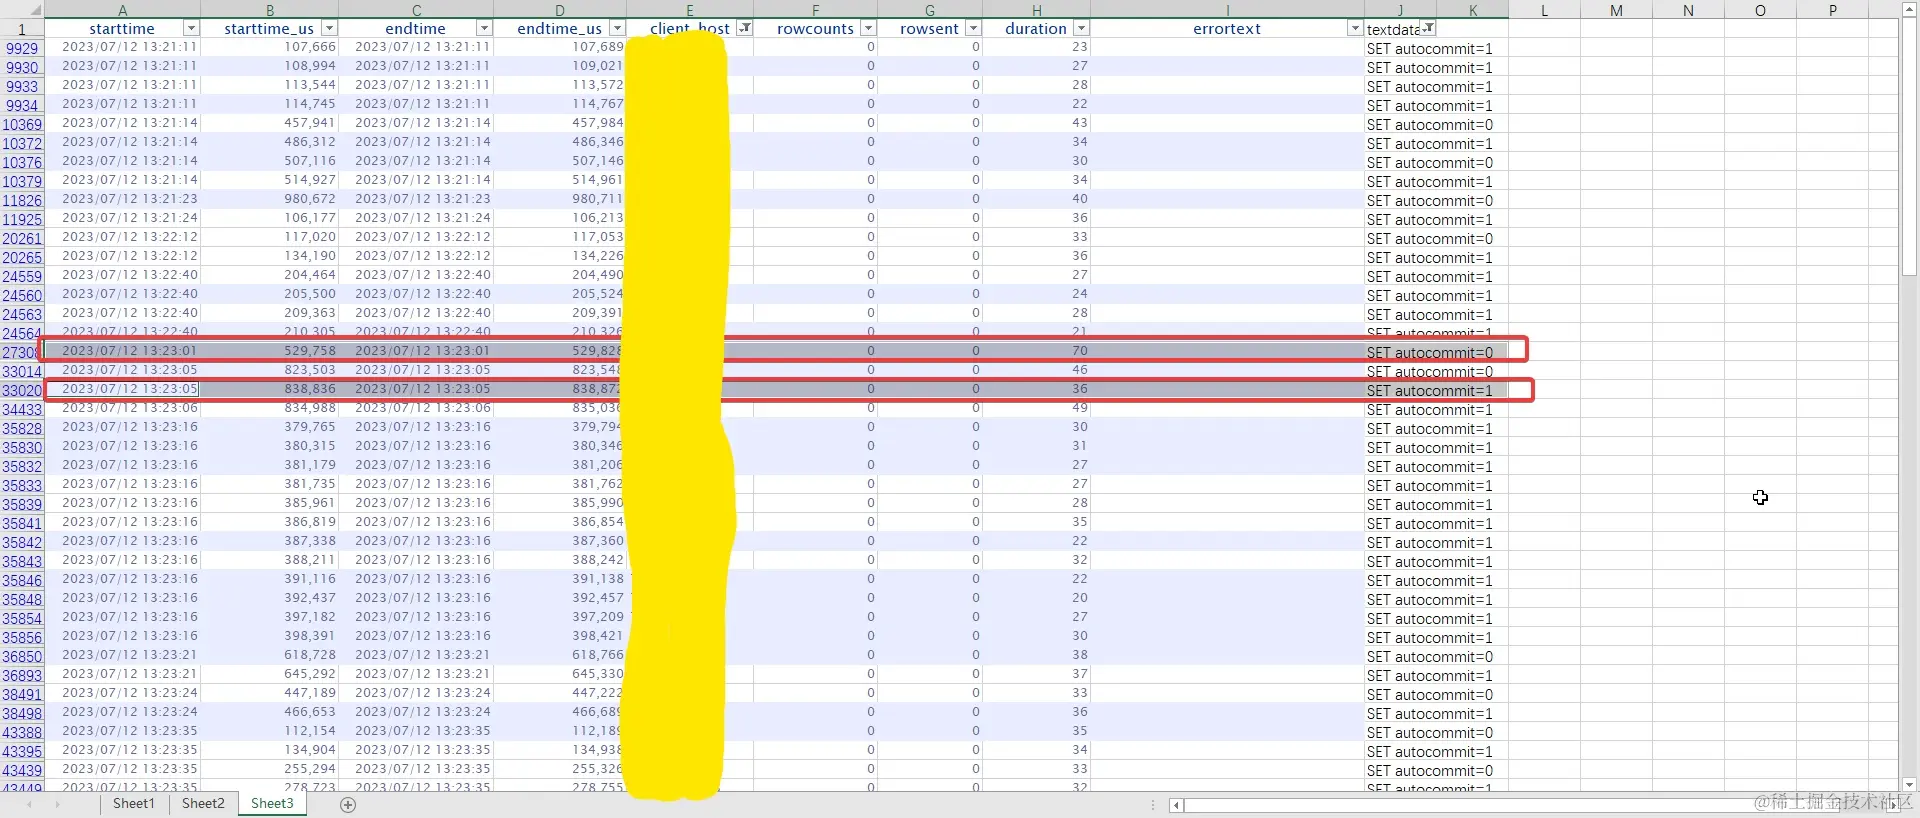Select column L header
The image size is (1920, 818).
(x=1544, y=10)
